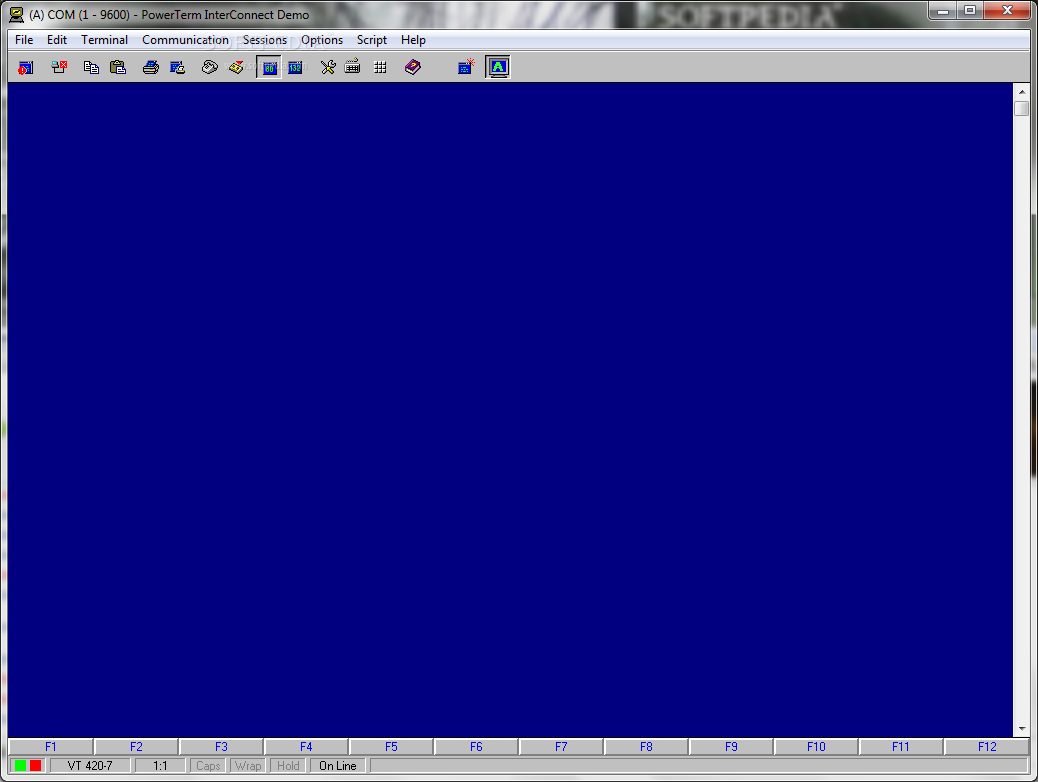
Task: Click the F9 soft function key
Action: 731,747
